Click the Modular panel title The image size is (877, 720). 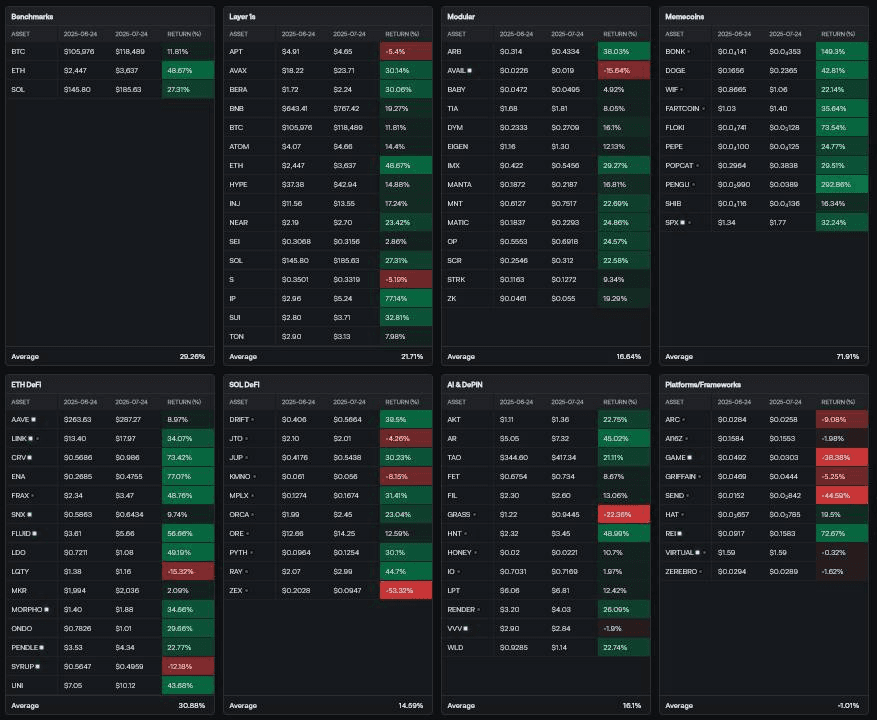(461, 17)
